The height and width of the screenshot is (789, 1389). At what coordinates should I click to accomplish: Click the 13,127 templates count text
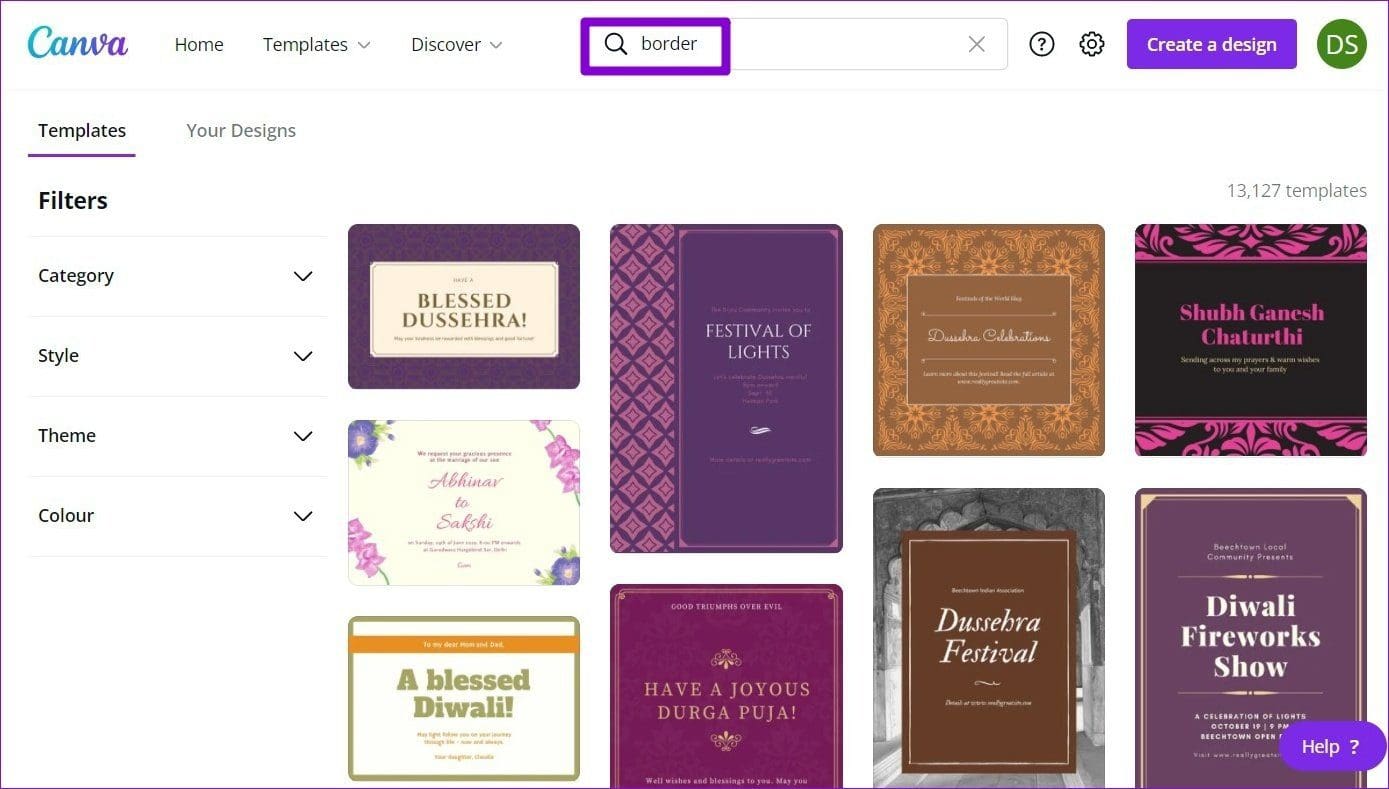tap(1297, 190)
